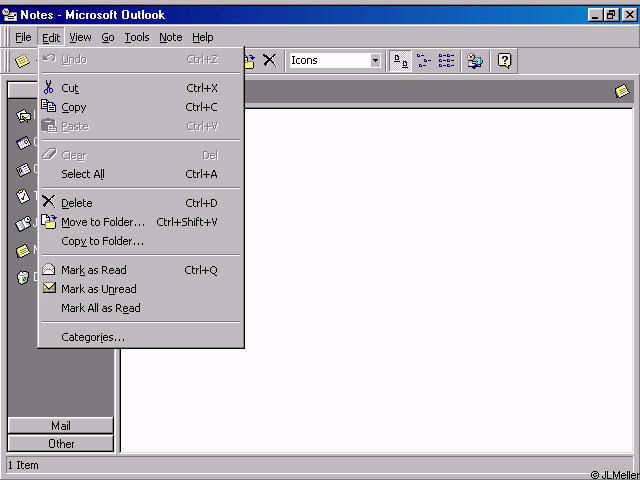640x480 pixels.
Task: Switch to Large Icons view button
Action: 400,61
